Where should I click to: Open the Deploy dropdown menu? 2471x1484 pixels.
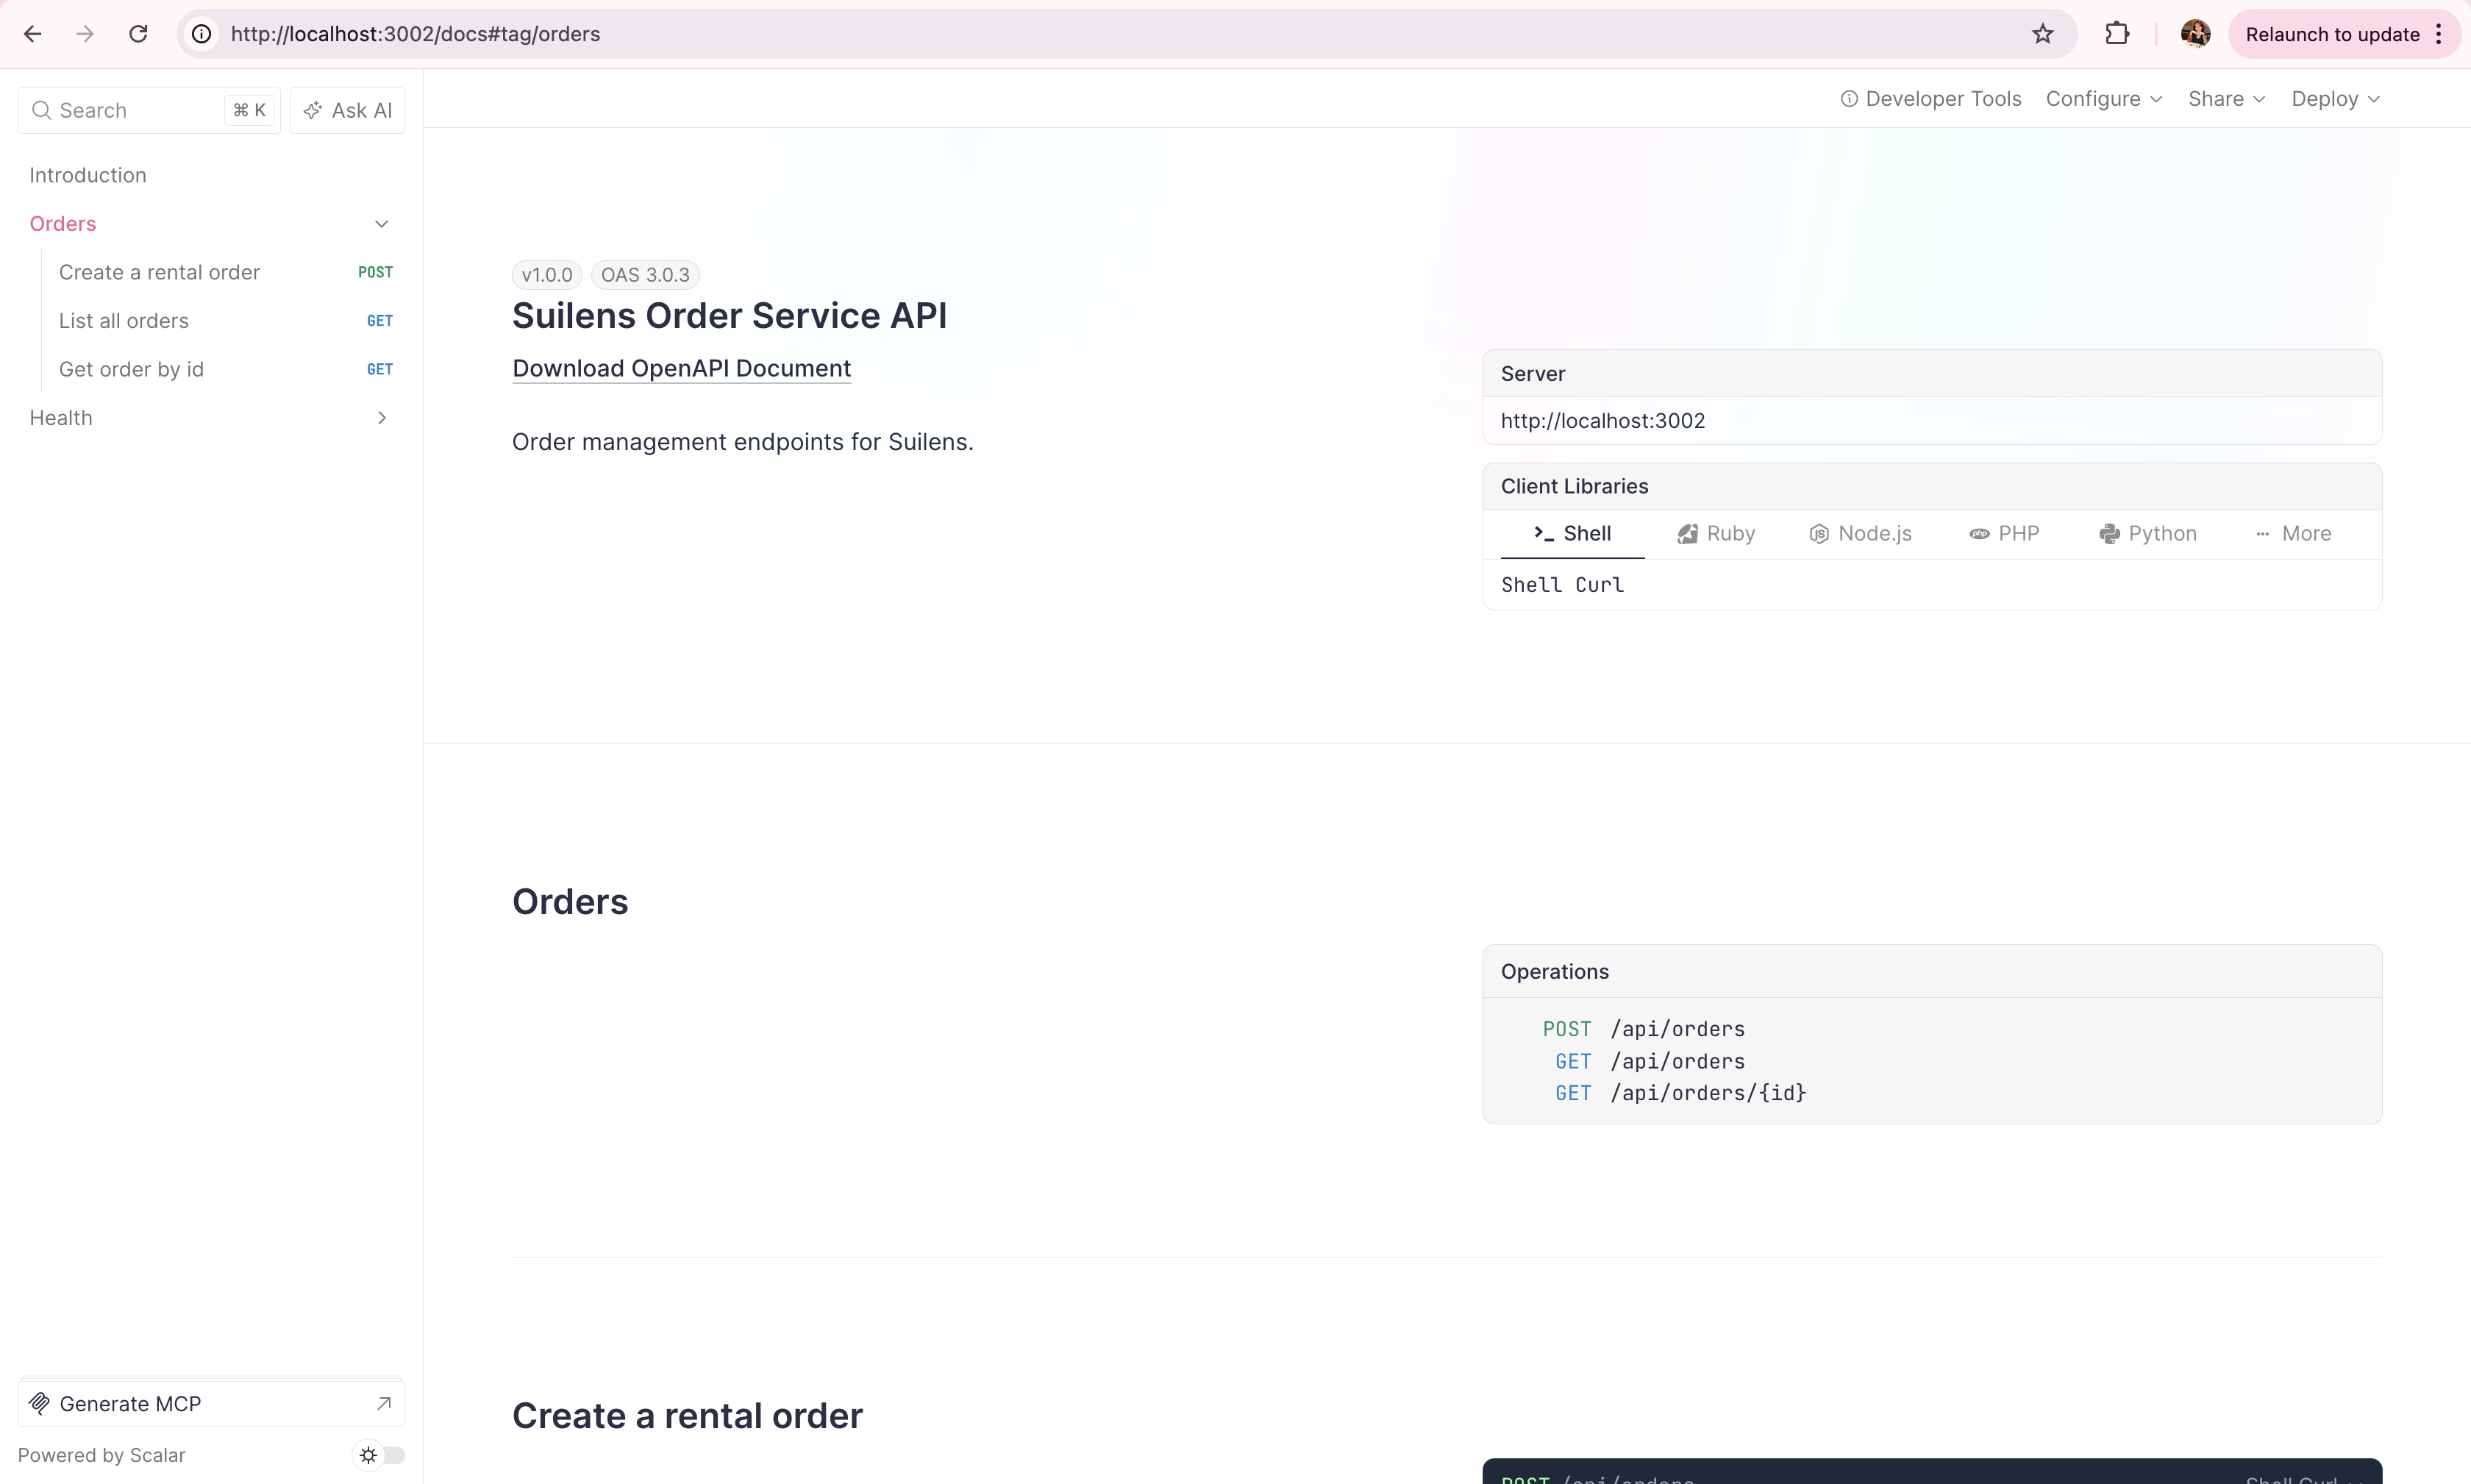coord(2335,99)
